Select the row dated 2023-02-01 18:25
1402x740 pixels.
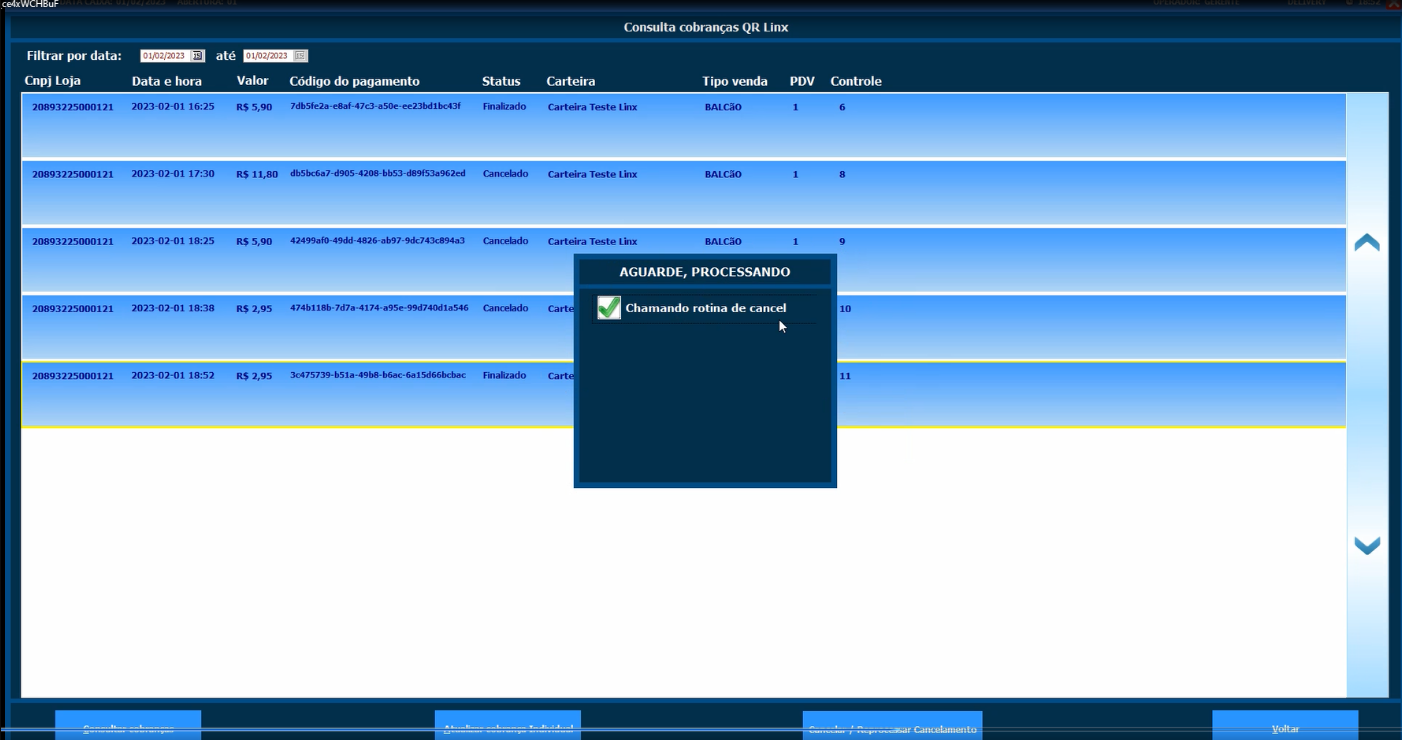point(684,260)
